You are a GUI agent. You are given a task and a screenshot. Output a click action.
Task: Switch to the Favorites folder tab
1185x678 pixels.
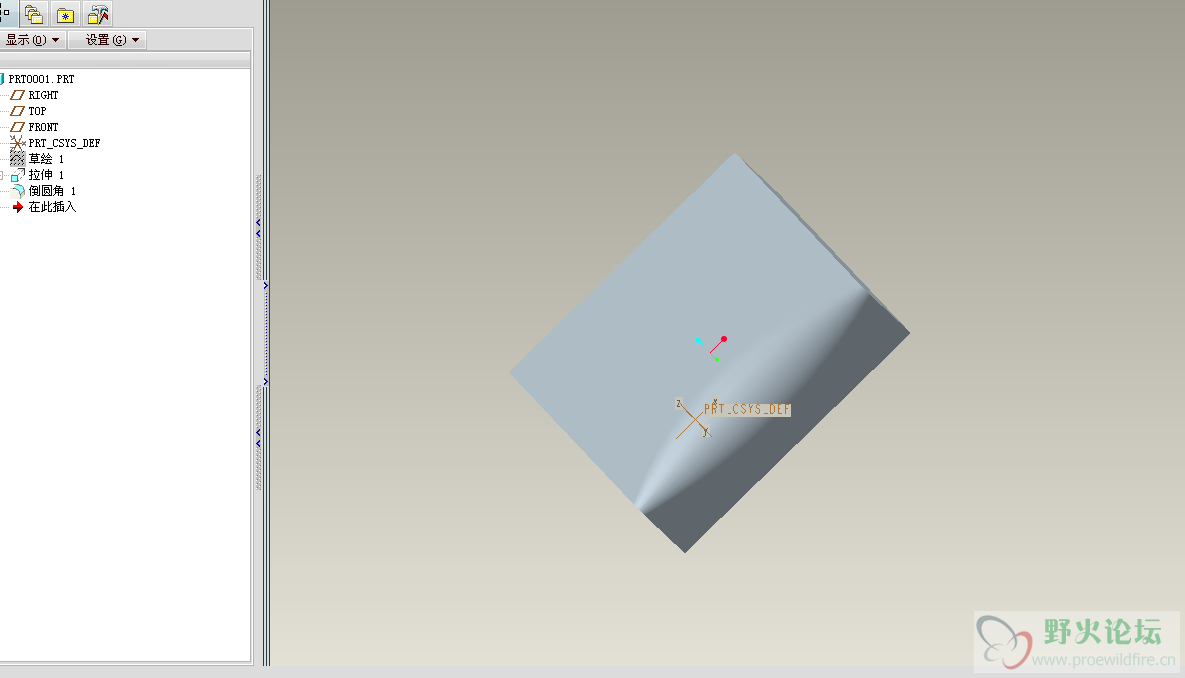(x=66, y=14)
